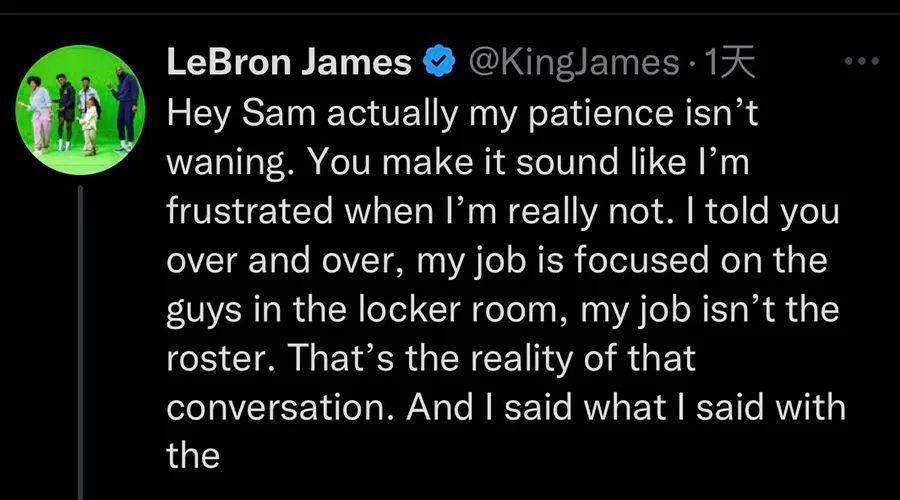Open the three-dot more options menu
This screenshot has height=500, width=900.
pos(861,62)
